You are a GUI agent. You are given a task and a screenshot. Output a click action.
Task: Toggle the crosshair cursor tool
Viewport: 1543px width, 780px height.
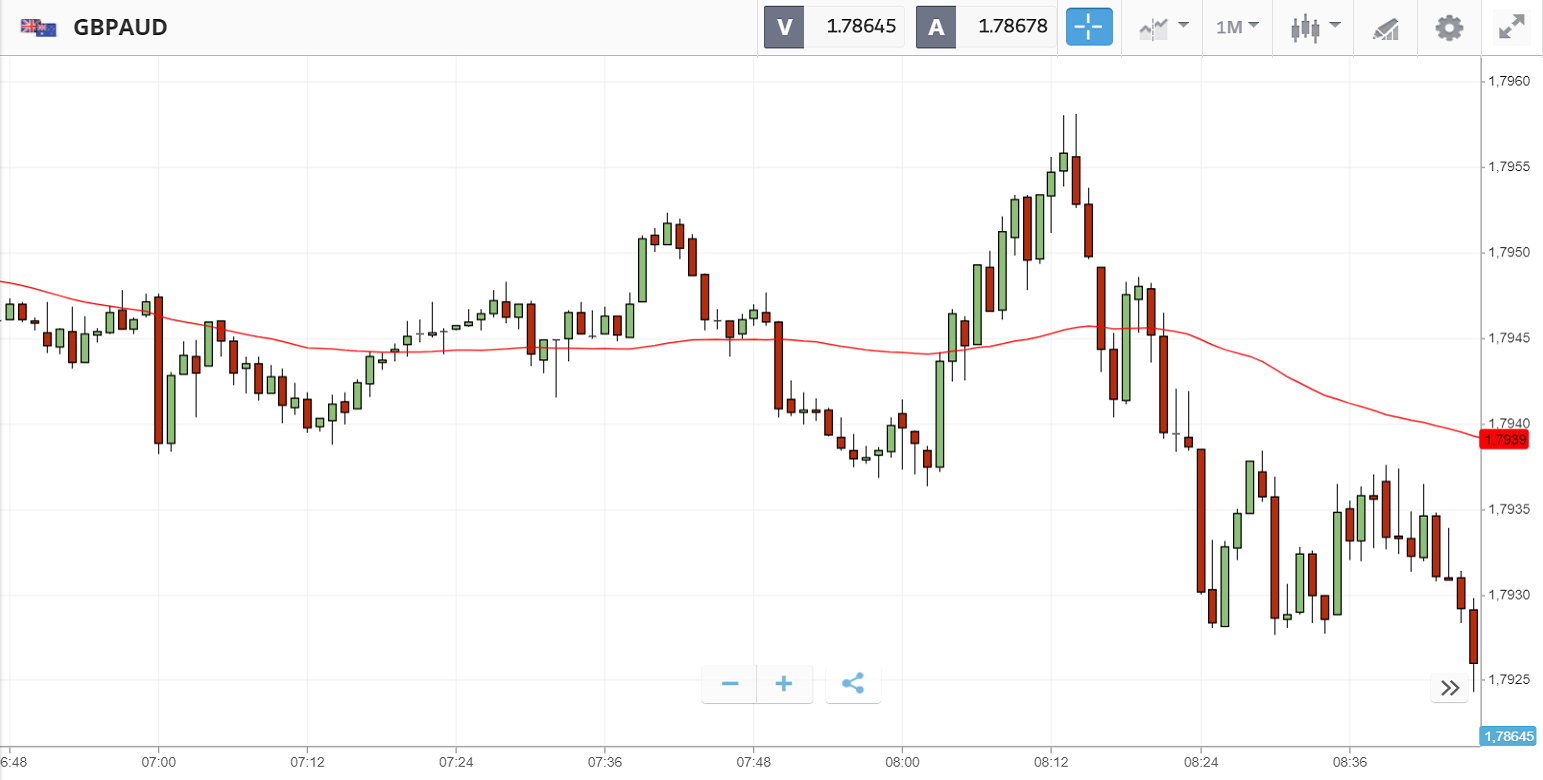pos(1089,27)
